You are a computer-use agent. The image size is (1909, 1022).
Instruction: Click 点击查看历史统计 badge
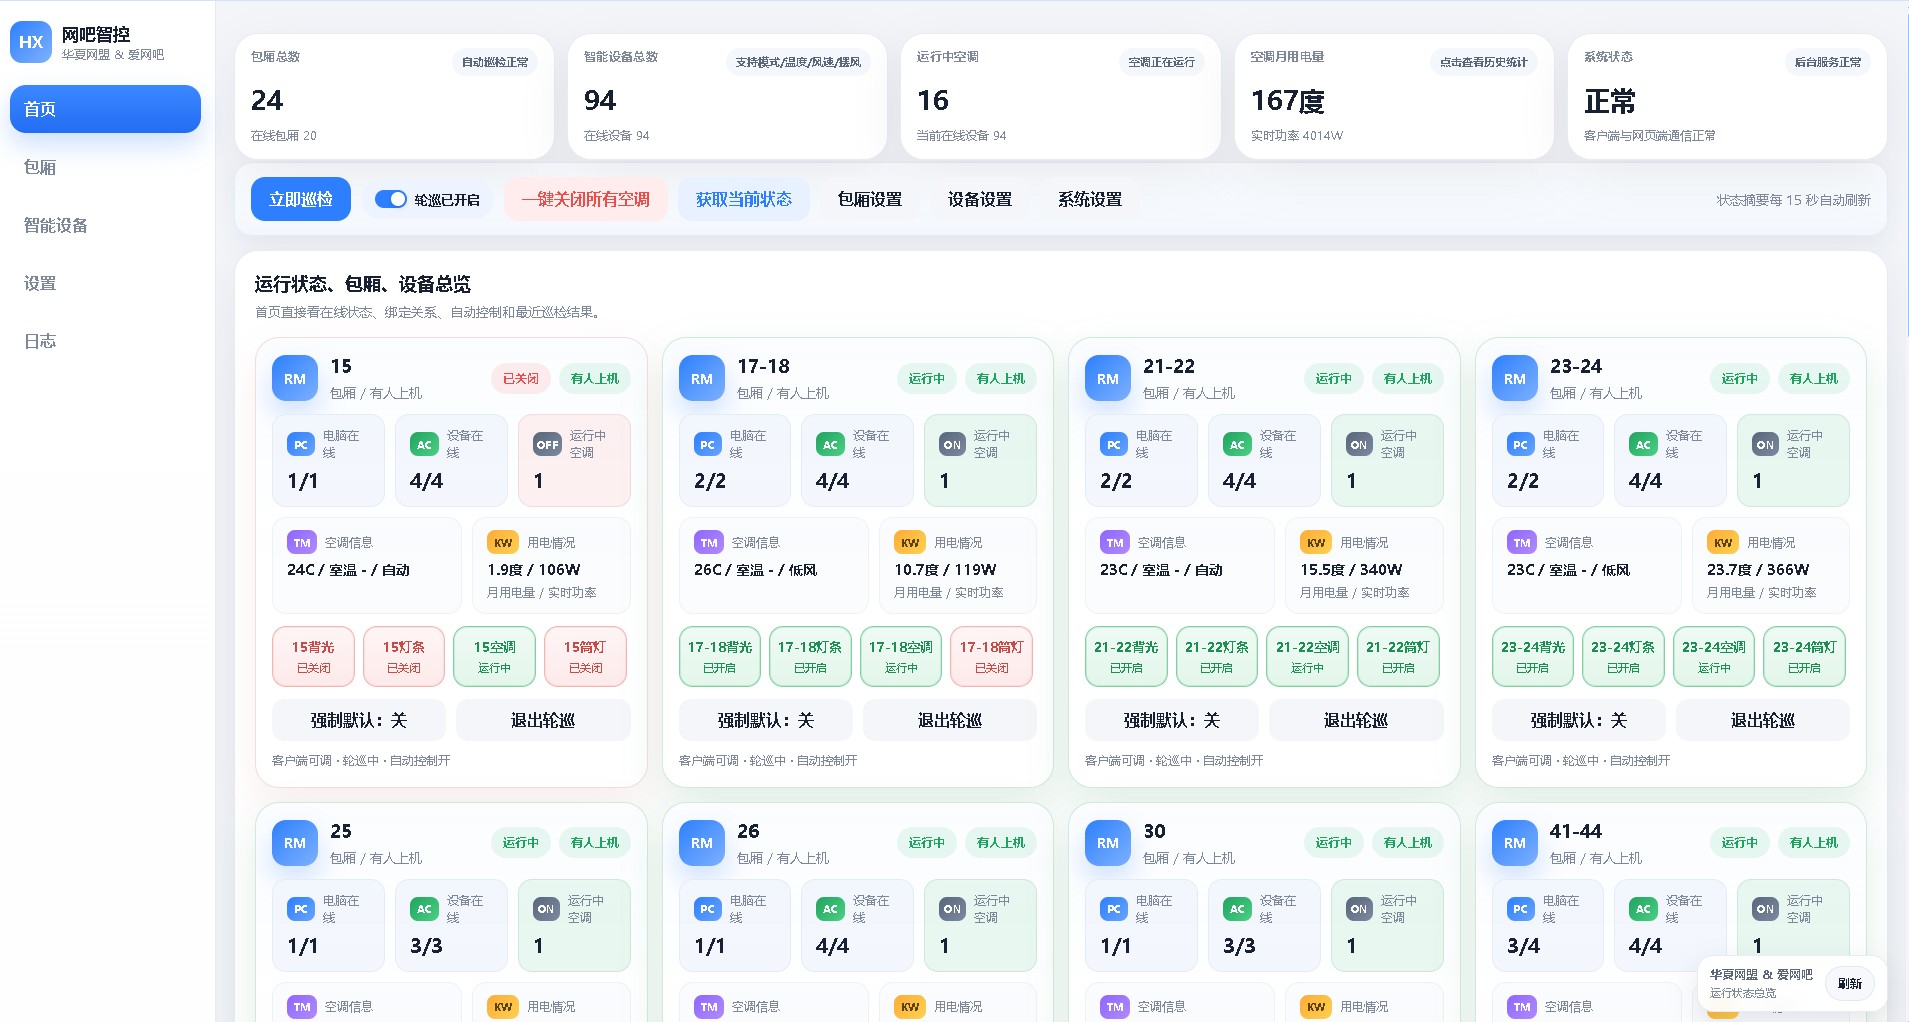[1484, 62]
